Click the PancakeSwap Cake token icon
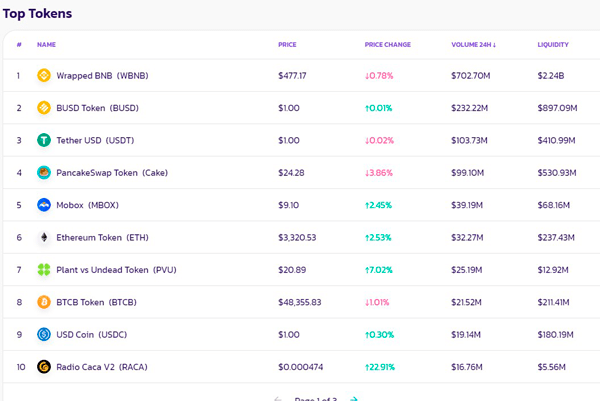The image size is (600, 401). 44,173
